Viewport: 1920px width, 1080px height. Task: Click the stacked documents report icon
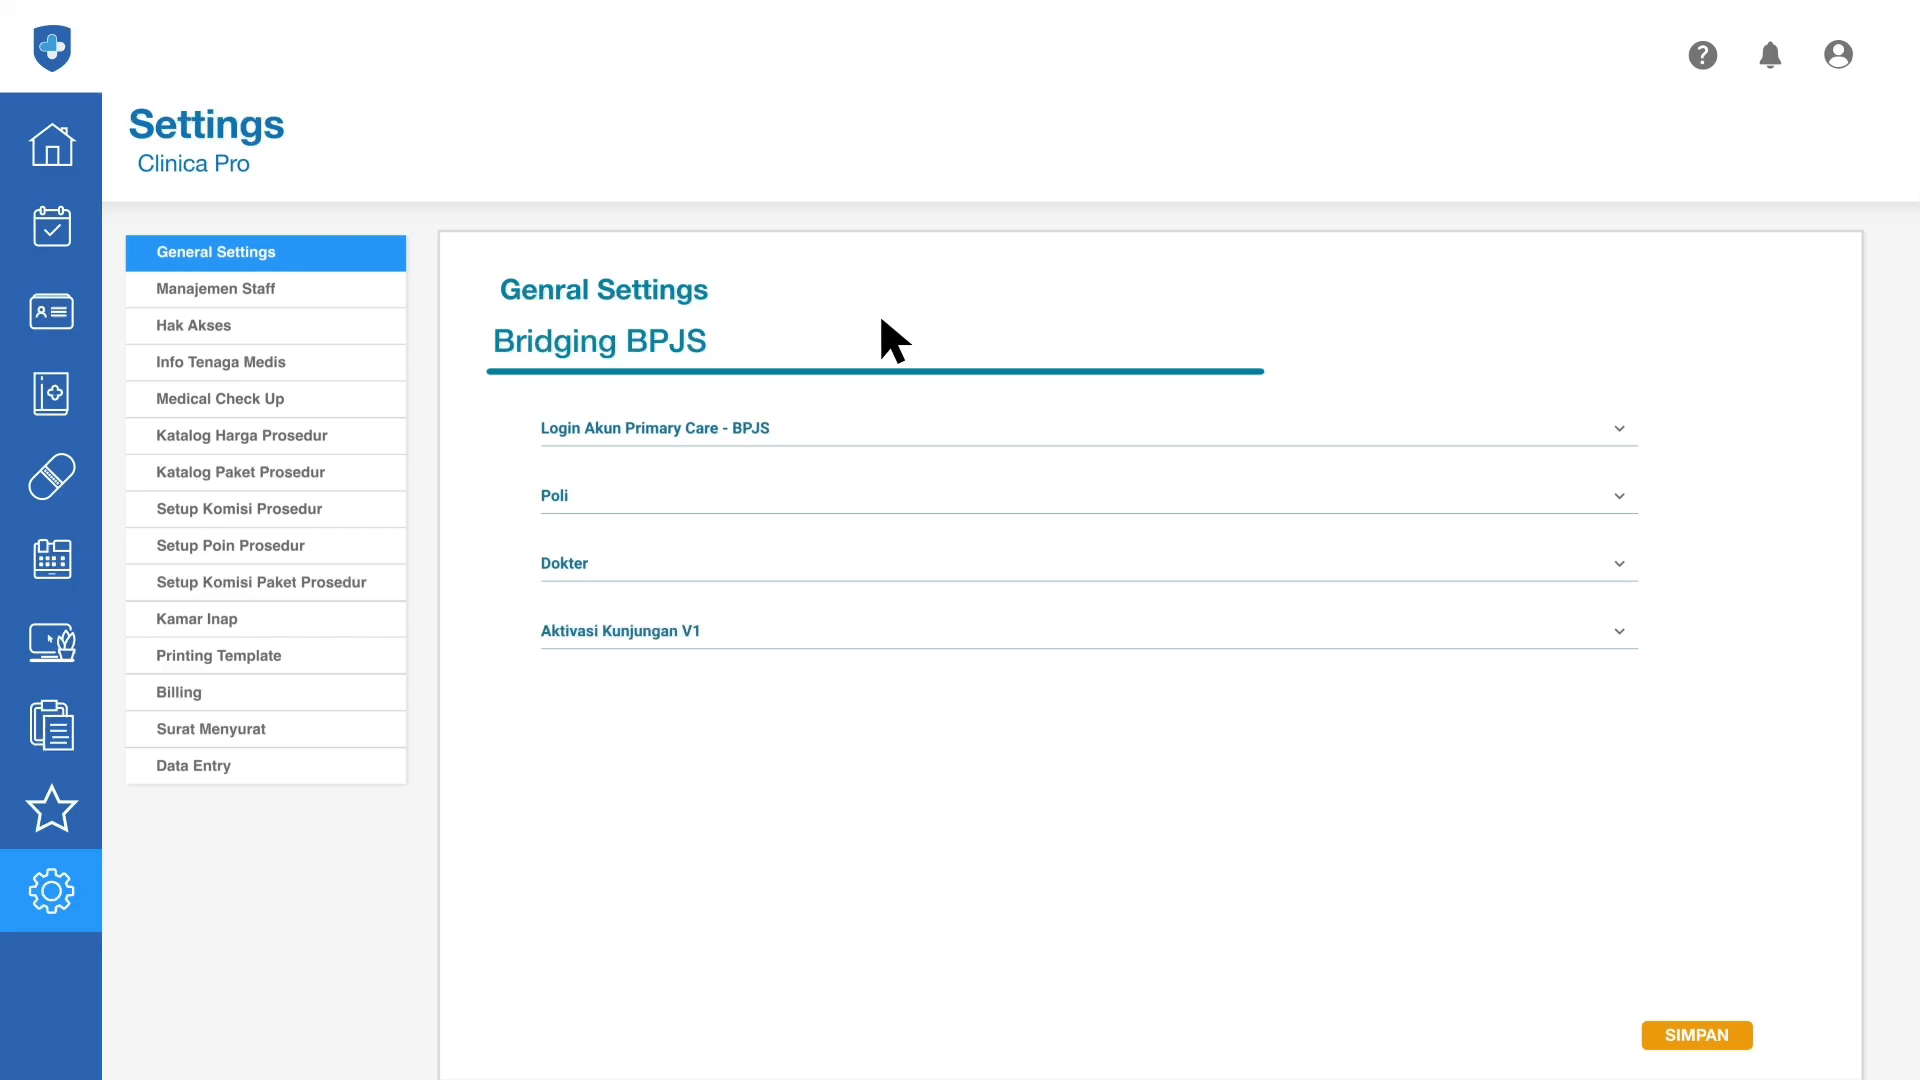click(x=51, y=725)
